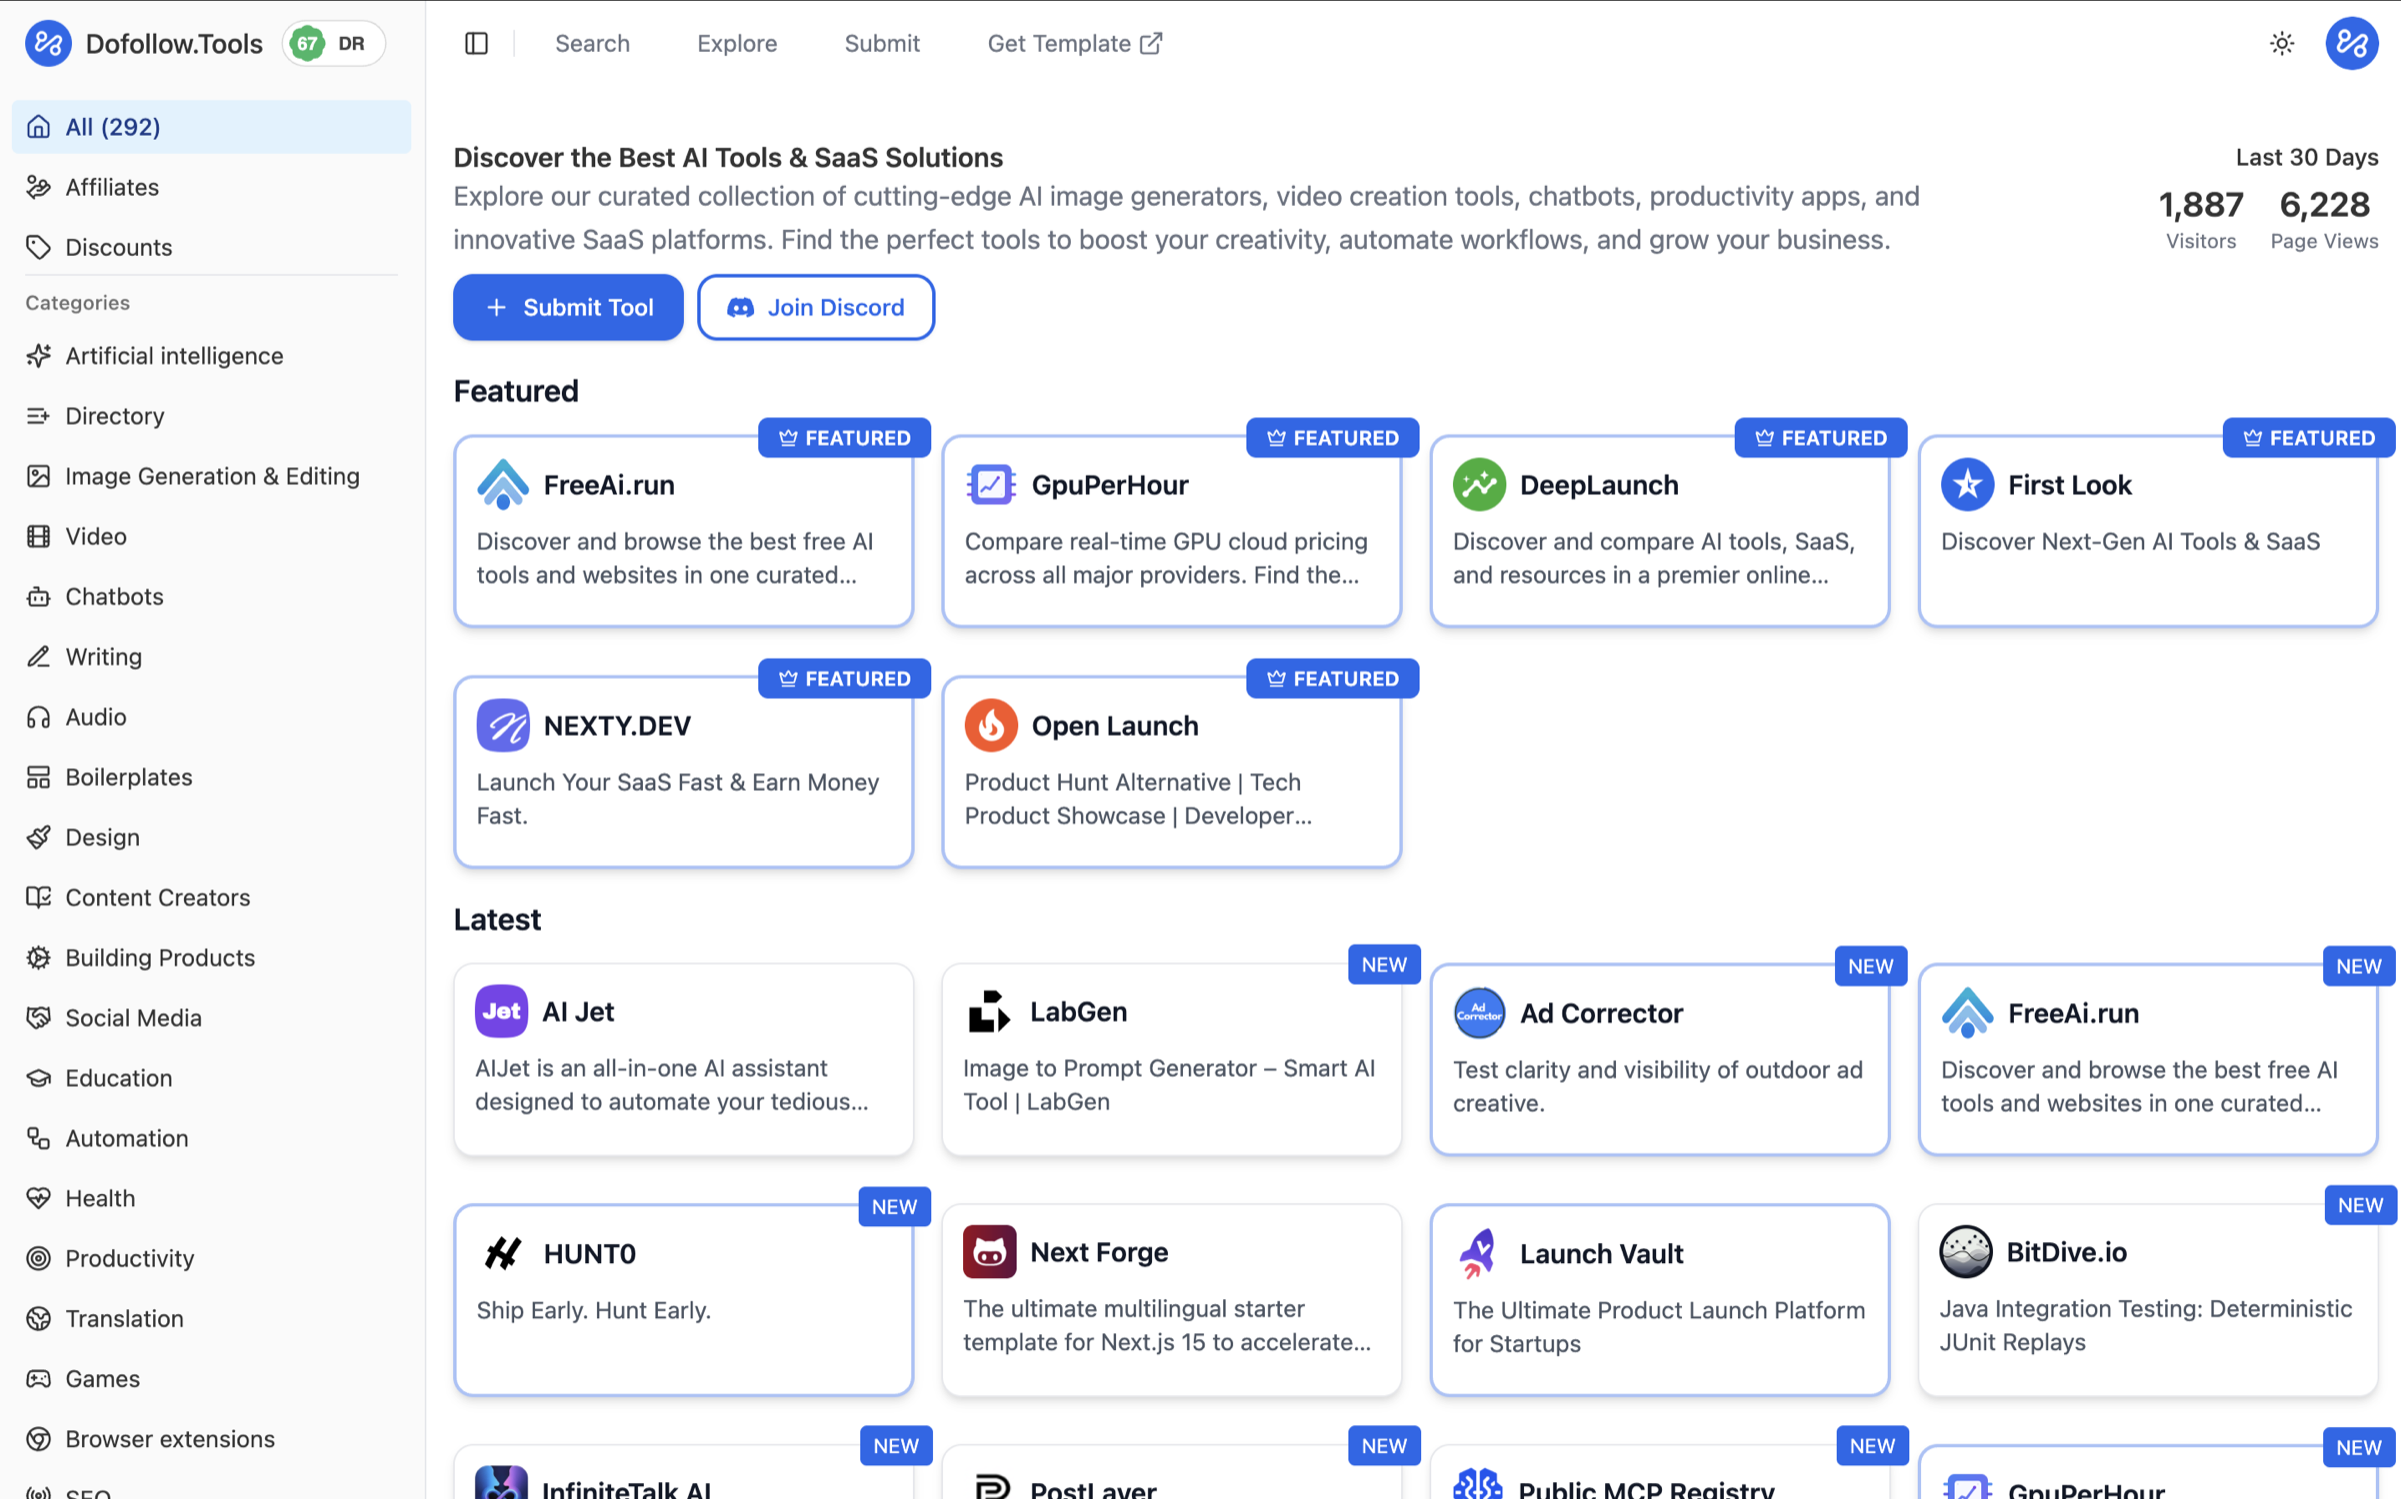Viewport: 2401px width, 1499px height.
Task: Toggle the sidebar panel icon
Action: [476, 43]
